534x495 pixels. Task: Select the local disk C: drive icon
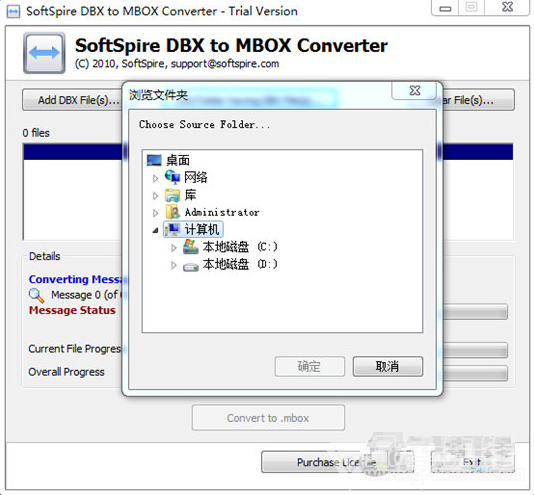(x=191, y=247)
